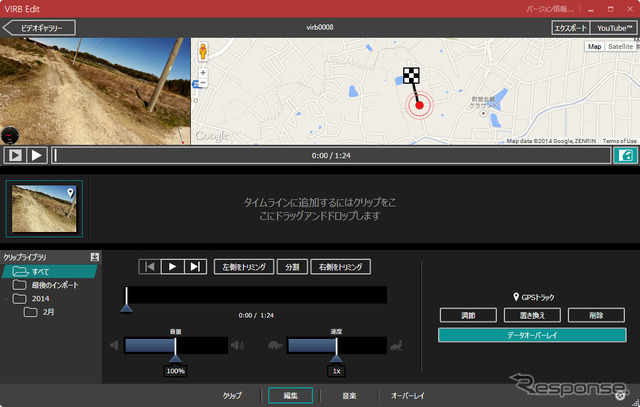Click the loud volume speaker icon
640x407 pixels.
[x=237, y=345]
